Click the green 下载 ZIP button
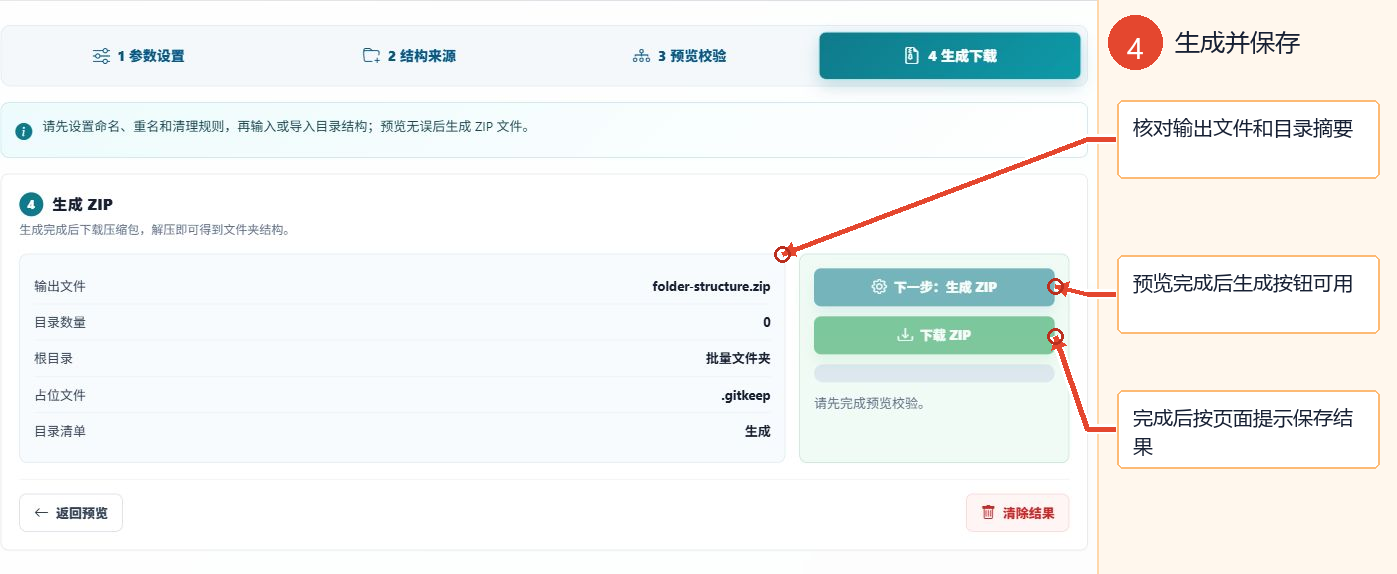Image resolution: width=1397 pixels, height=574 pixels. pos(934,335)
